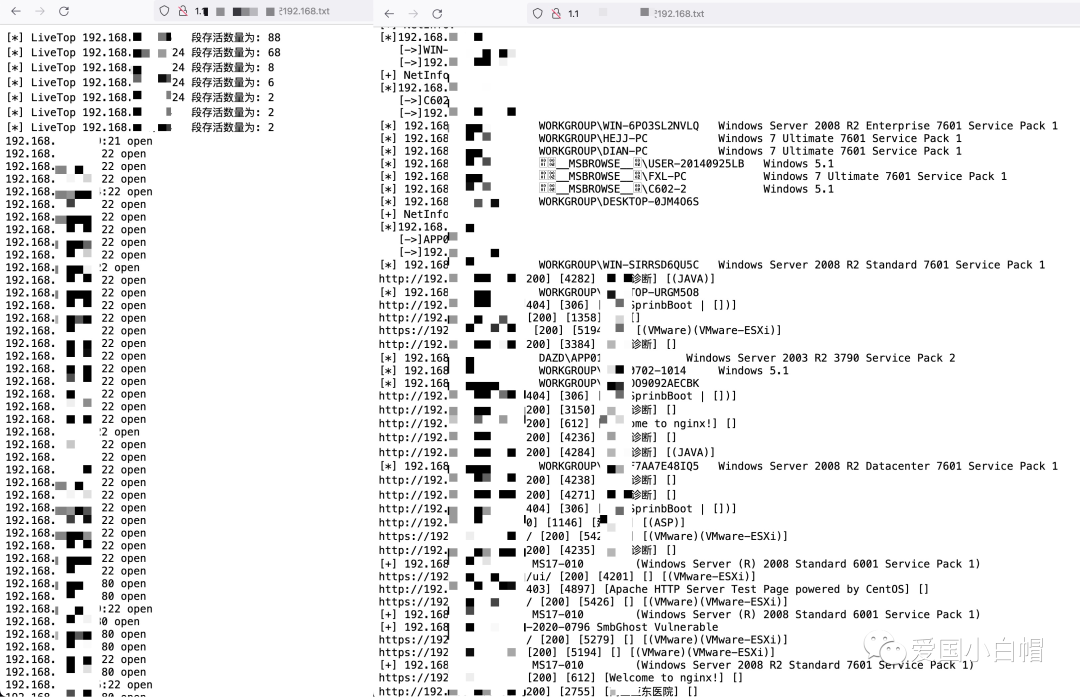Image resolution: width=1080 pixels, height=698 pixels.
Task: Reload the page in the right browser window
Action: point(437,13)
